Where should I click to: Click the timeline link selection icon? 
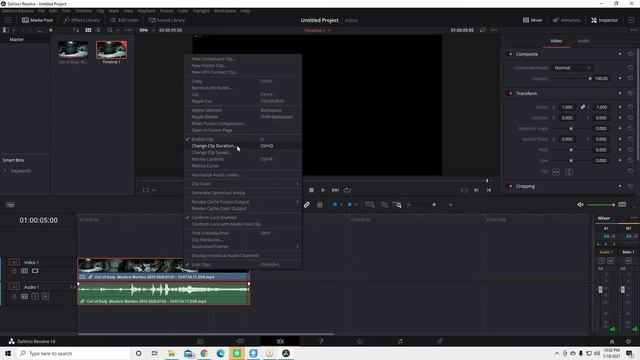click(307, 205)
